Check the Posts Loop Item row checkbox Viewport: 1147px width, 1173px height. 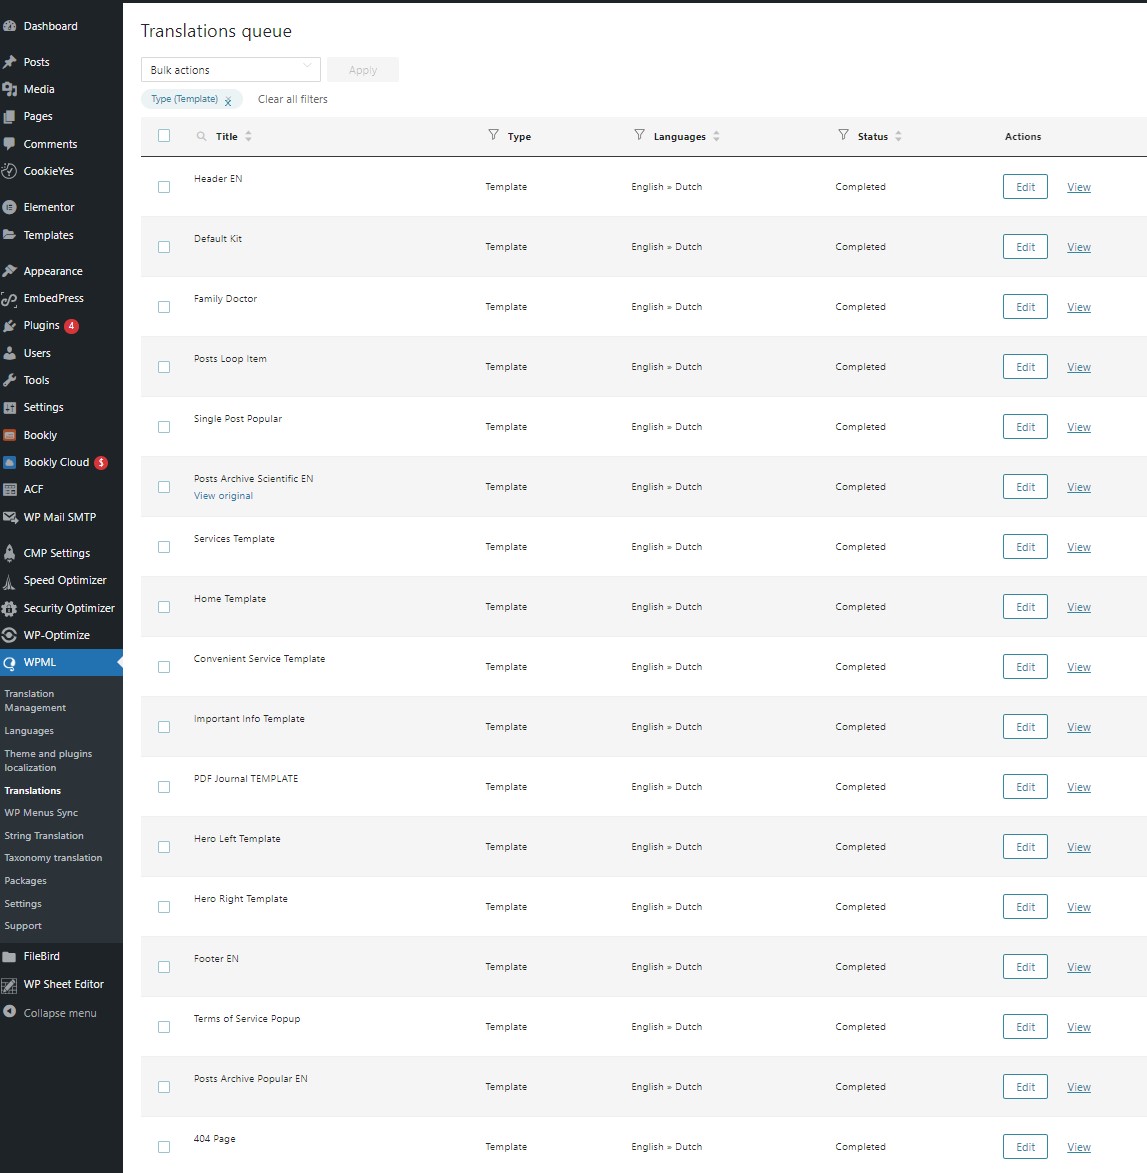164,367
